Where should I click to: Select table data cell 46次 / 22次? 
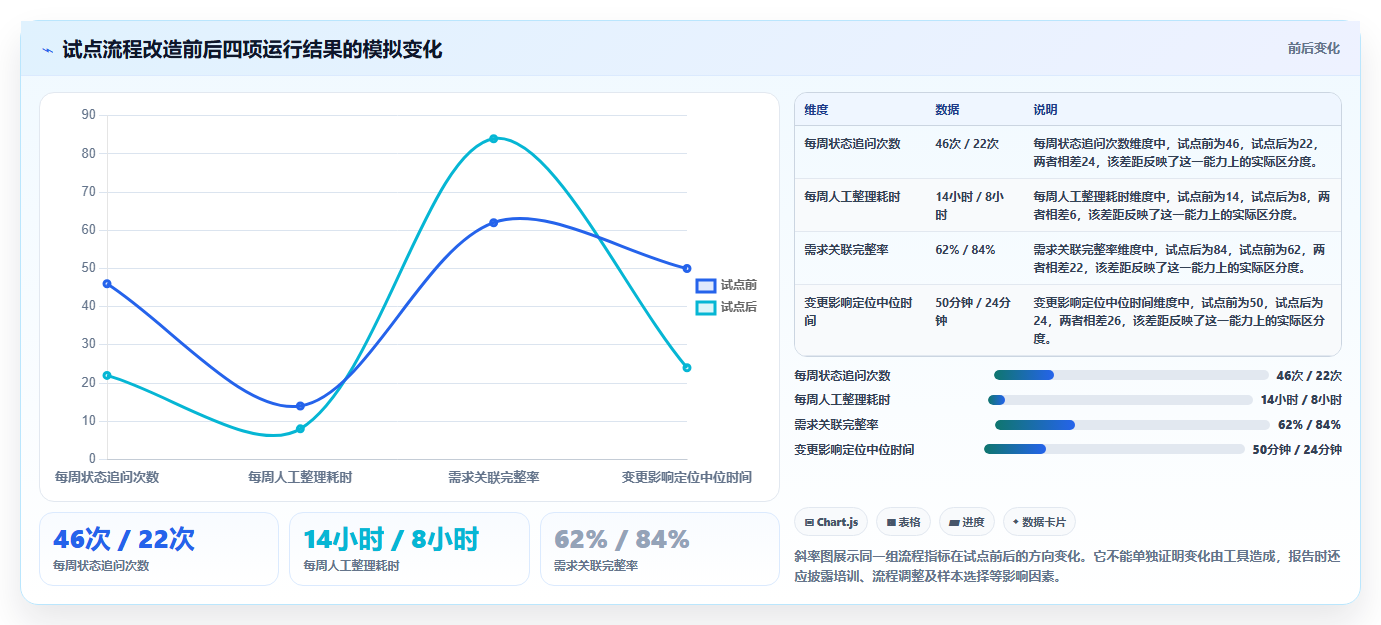(967, 144)
